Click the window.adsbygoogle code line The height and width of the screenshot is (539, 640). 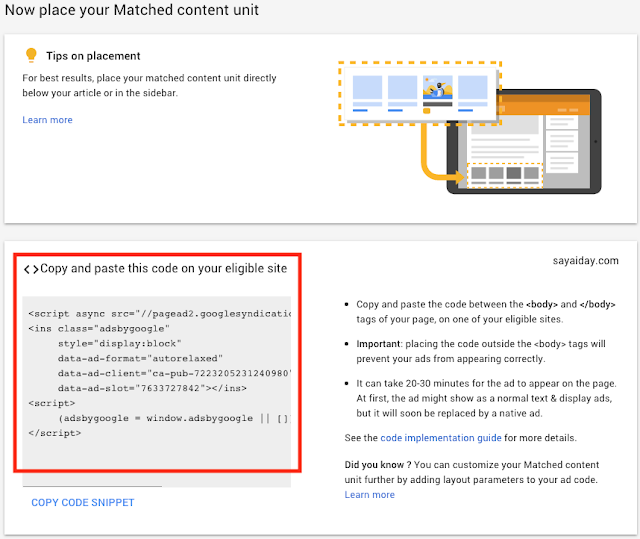coord(174,418)
